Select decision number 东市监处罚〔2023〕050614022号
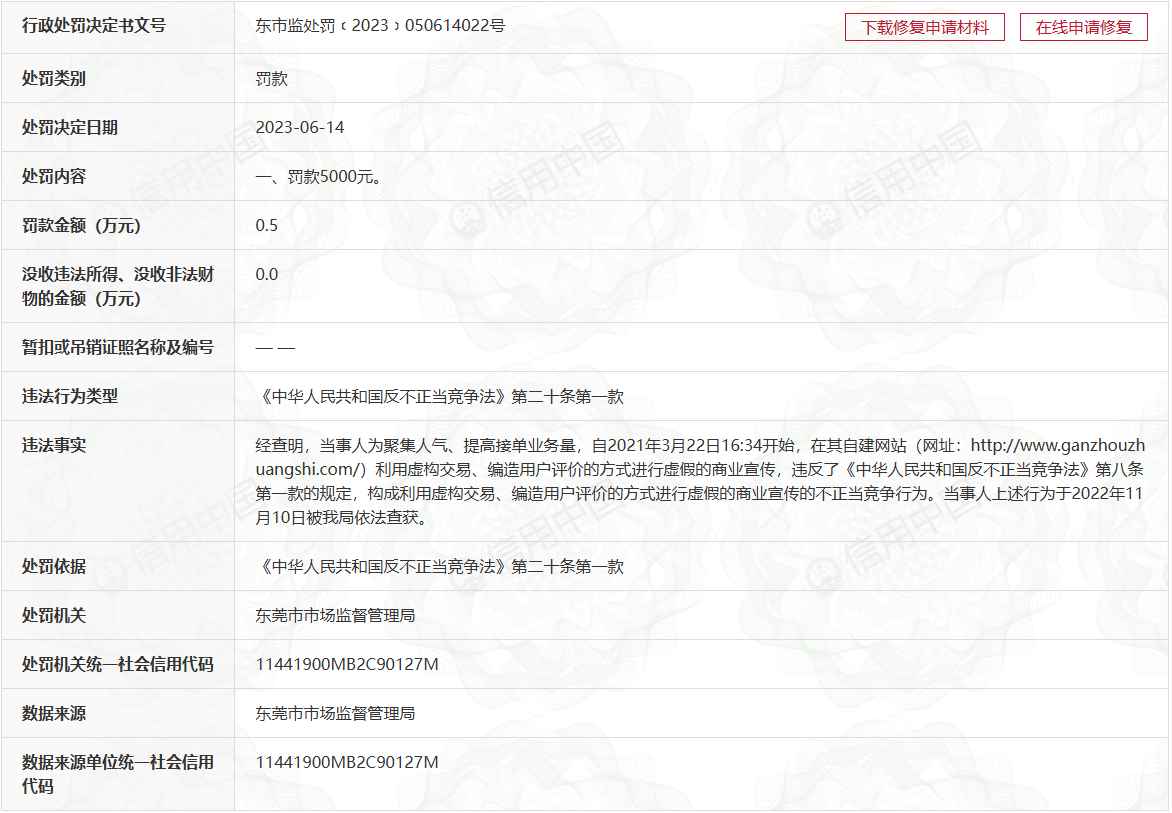The height and width of the screenshot is (813, 1172). (x=380, y=26)
